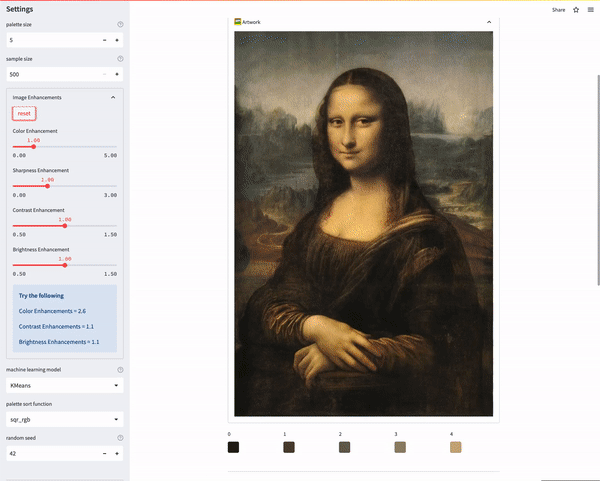Image resolution: width=600 pixels, height=481 pixels.
Task: Click the 'Contrast Enhancements = 1.1' hint text
Action: [56, 326]
